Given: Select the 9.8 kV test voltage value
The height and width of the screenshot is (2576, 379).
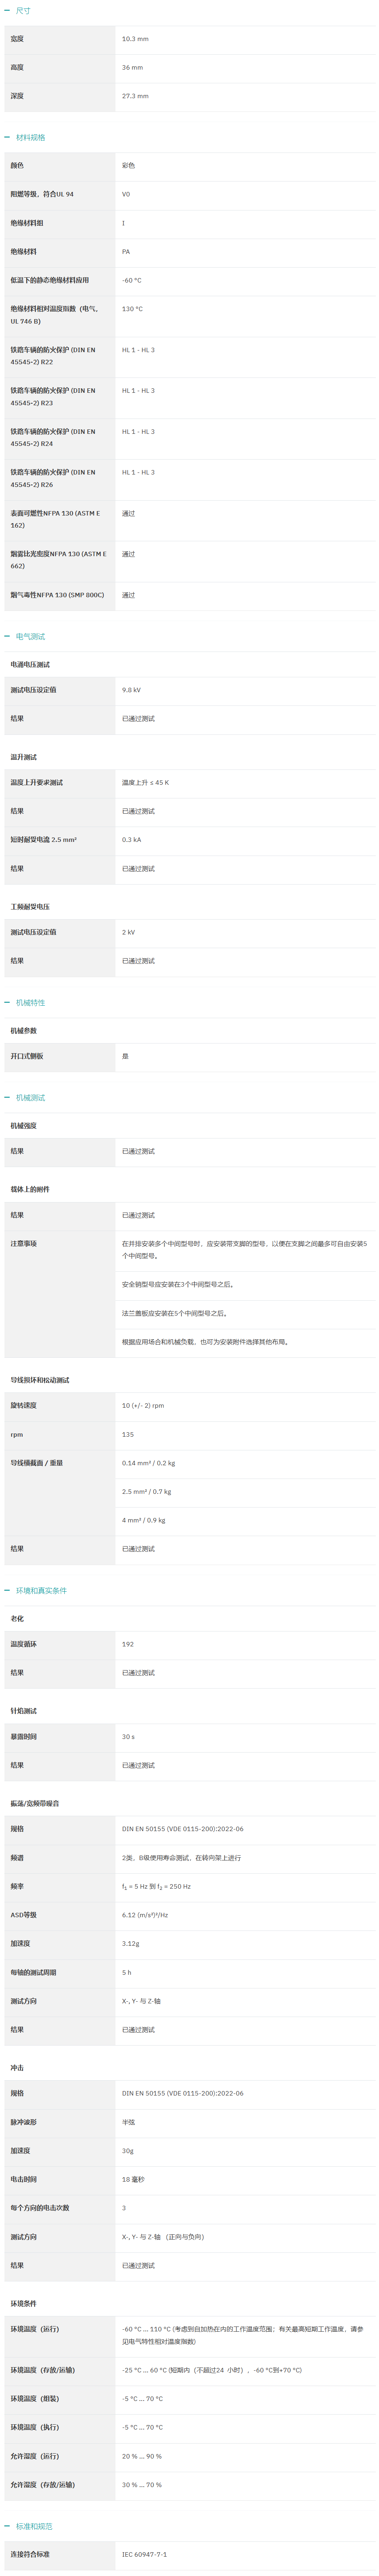Looking at the screenshot, I should [x=131, y=690].
